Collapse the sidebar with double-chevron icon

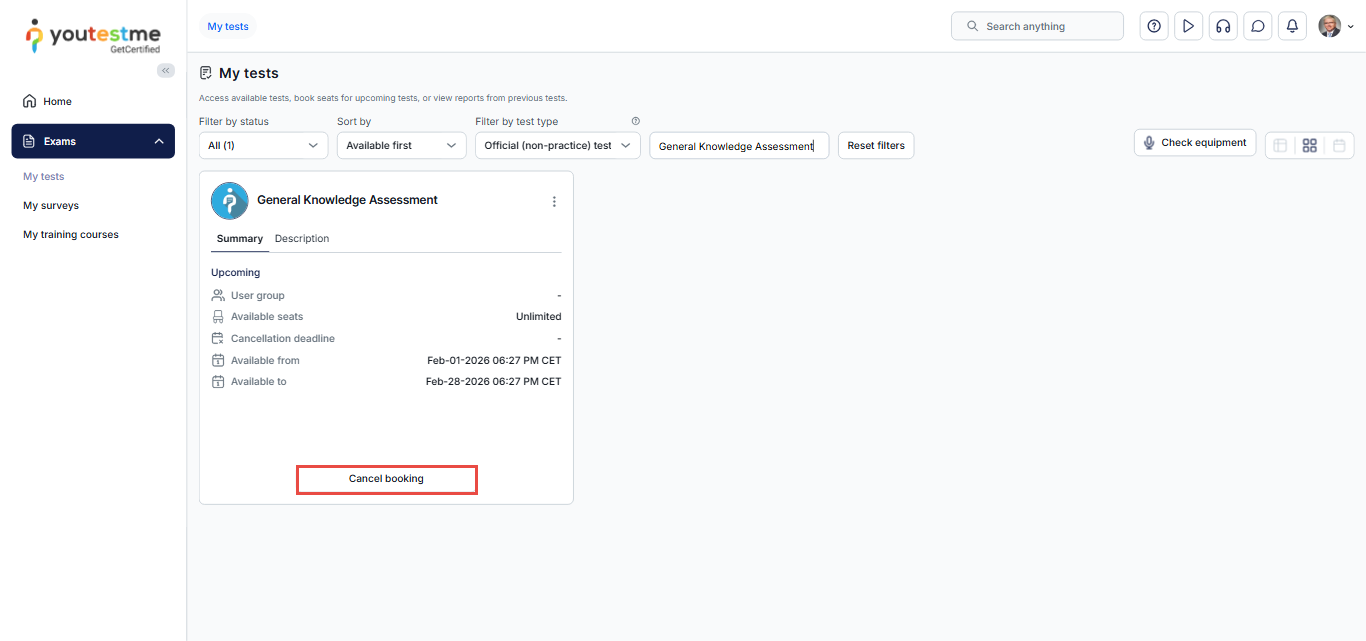(166, 70)
